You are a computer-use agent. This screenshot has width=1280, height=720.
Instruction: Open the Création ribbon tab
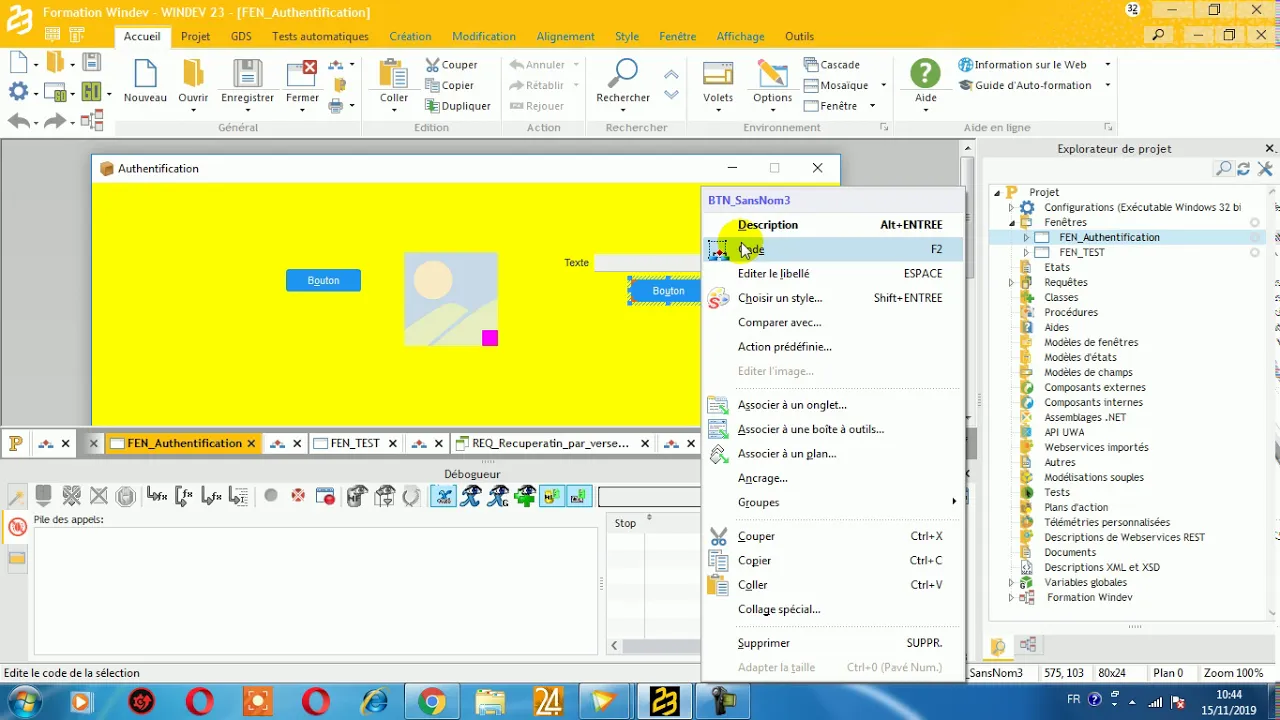(410, 36)
